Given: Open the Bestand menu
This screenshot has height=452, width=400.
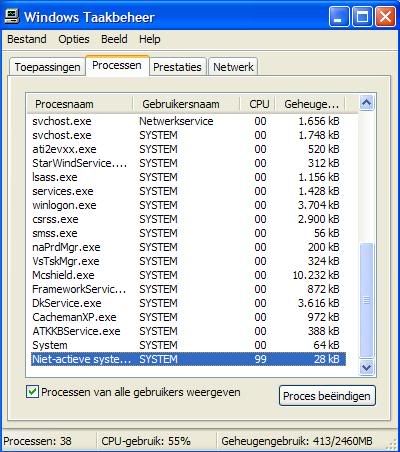Looking at the screenshot, I should pyautogui.click(x=27, y=39).
